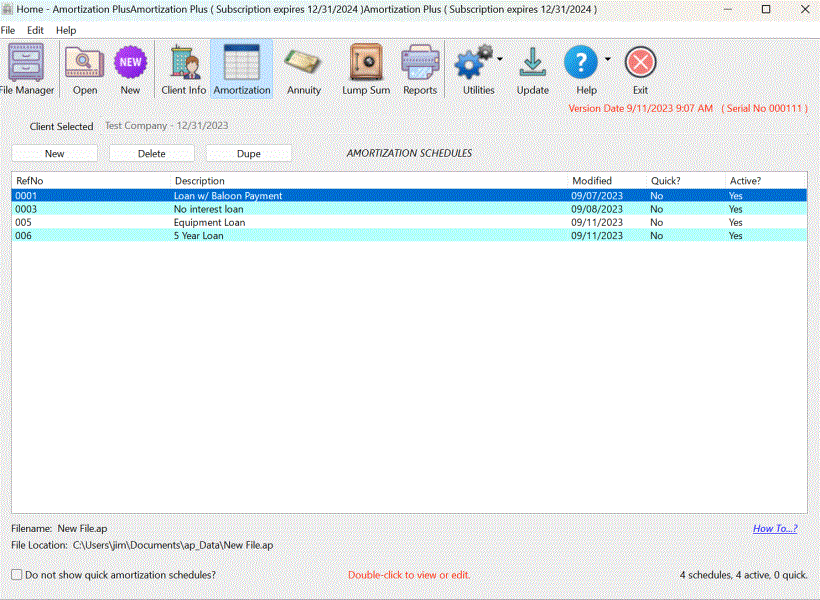Select the '5 Year Loan' schedule
The width and height of the screenshot is (820, 600).
click(x=409, y=236)
